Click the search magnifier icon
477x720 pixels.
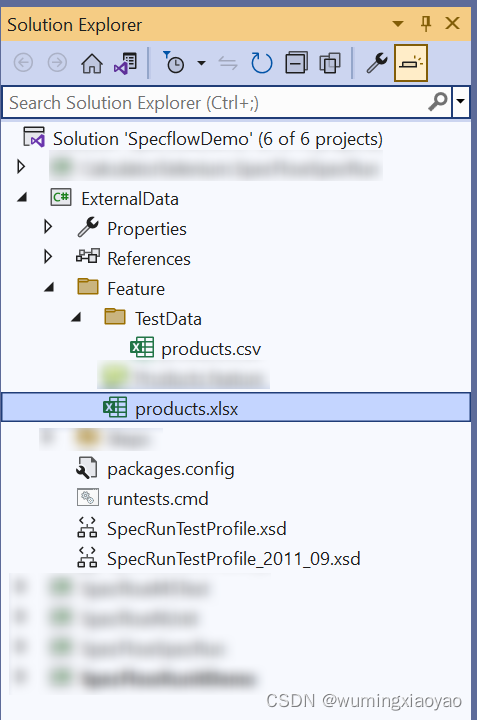coord(438,101)
